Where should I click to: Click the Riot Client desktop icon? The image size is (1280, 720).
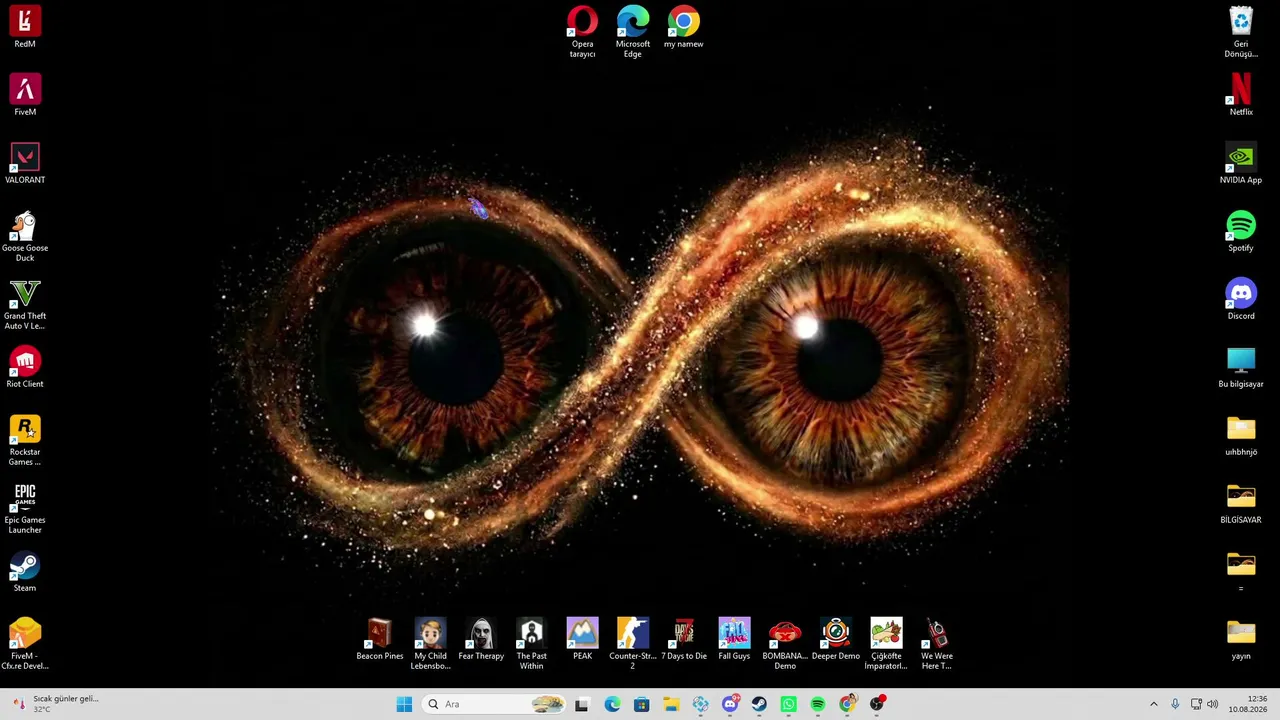25,367
